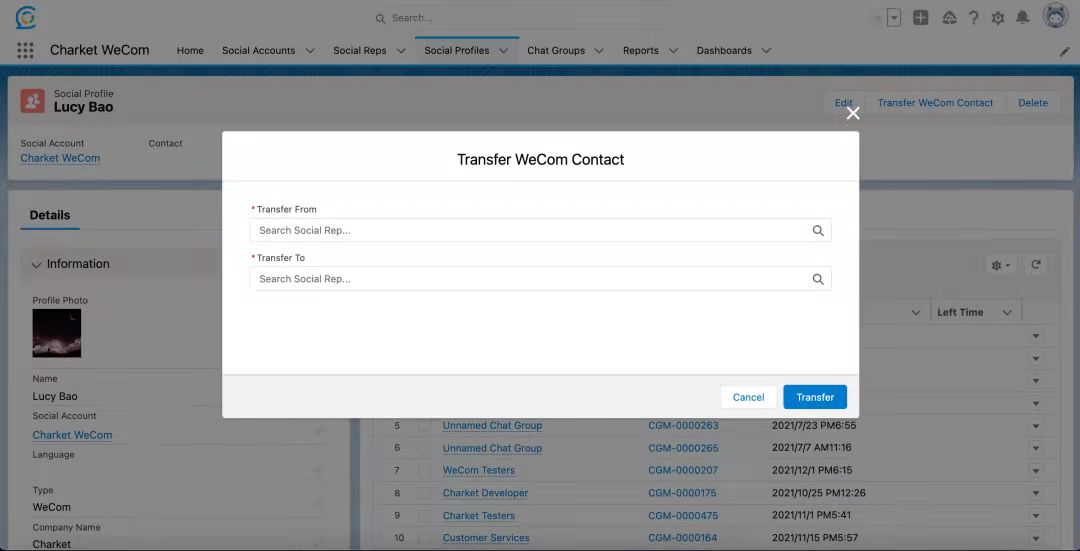Open the App Launcher grid icon

(25, 51)
